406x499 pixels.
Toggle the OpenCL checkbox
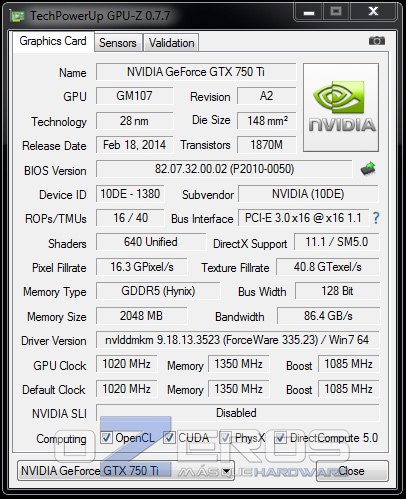point(106,438)
